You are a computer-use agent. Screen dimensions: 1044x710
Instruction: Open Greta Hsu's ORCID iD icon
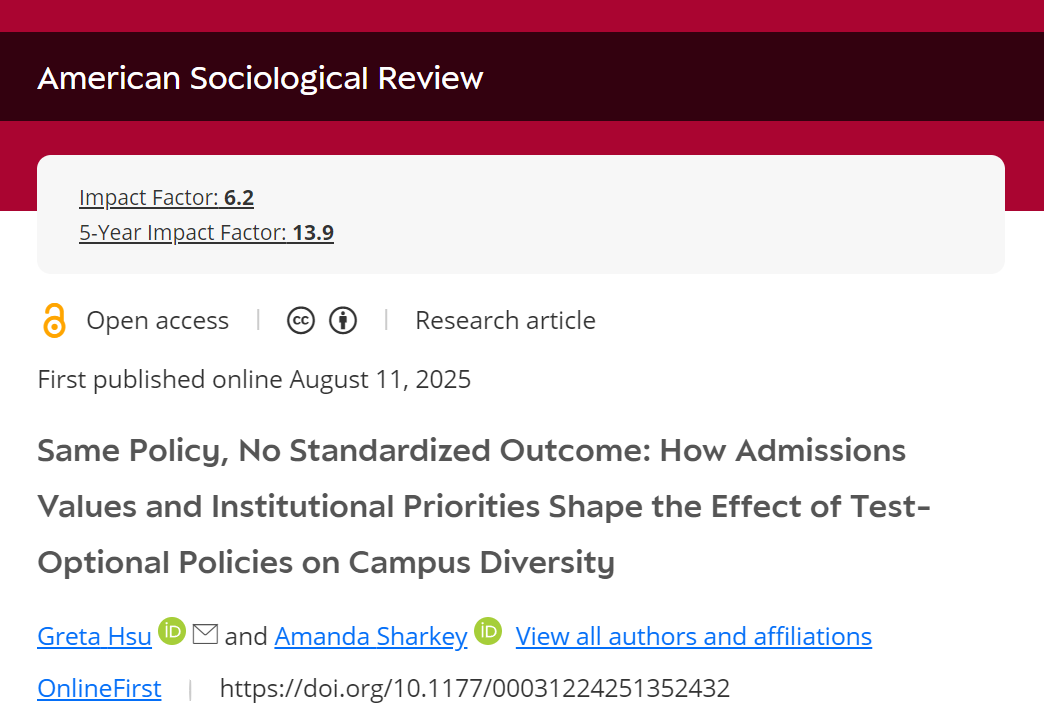pyautogui.click(x=172, y=630)
